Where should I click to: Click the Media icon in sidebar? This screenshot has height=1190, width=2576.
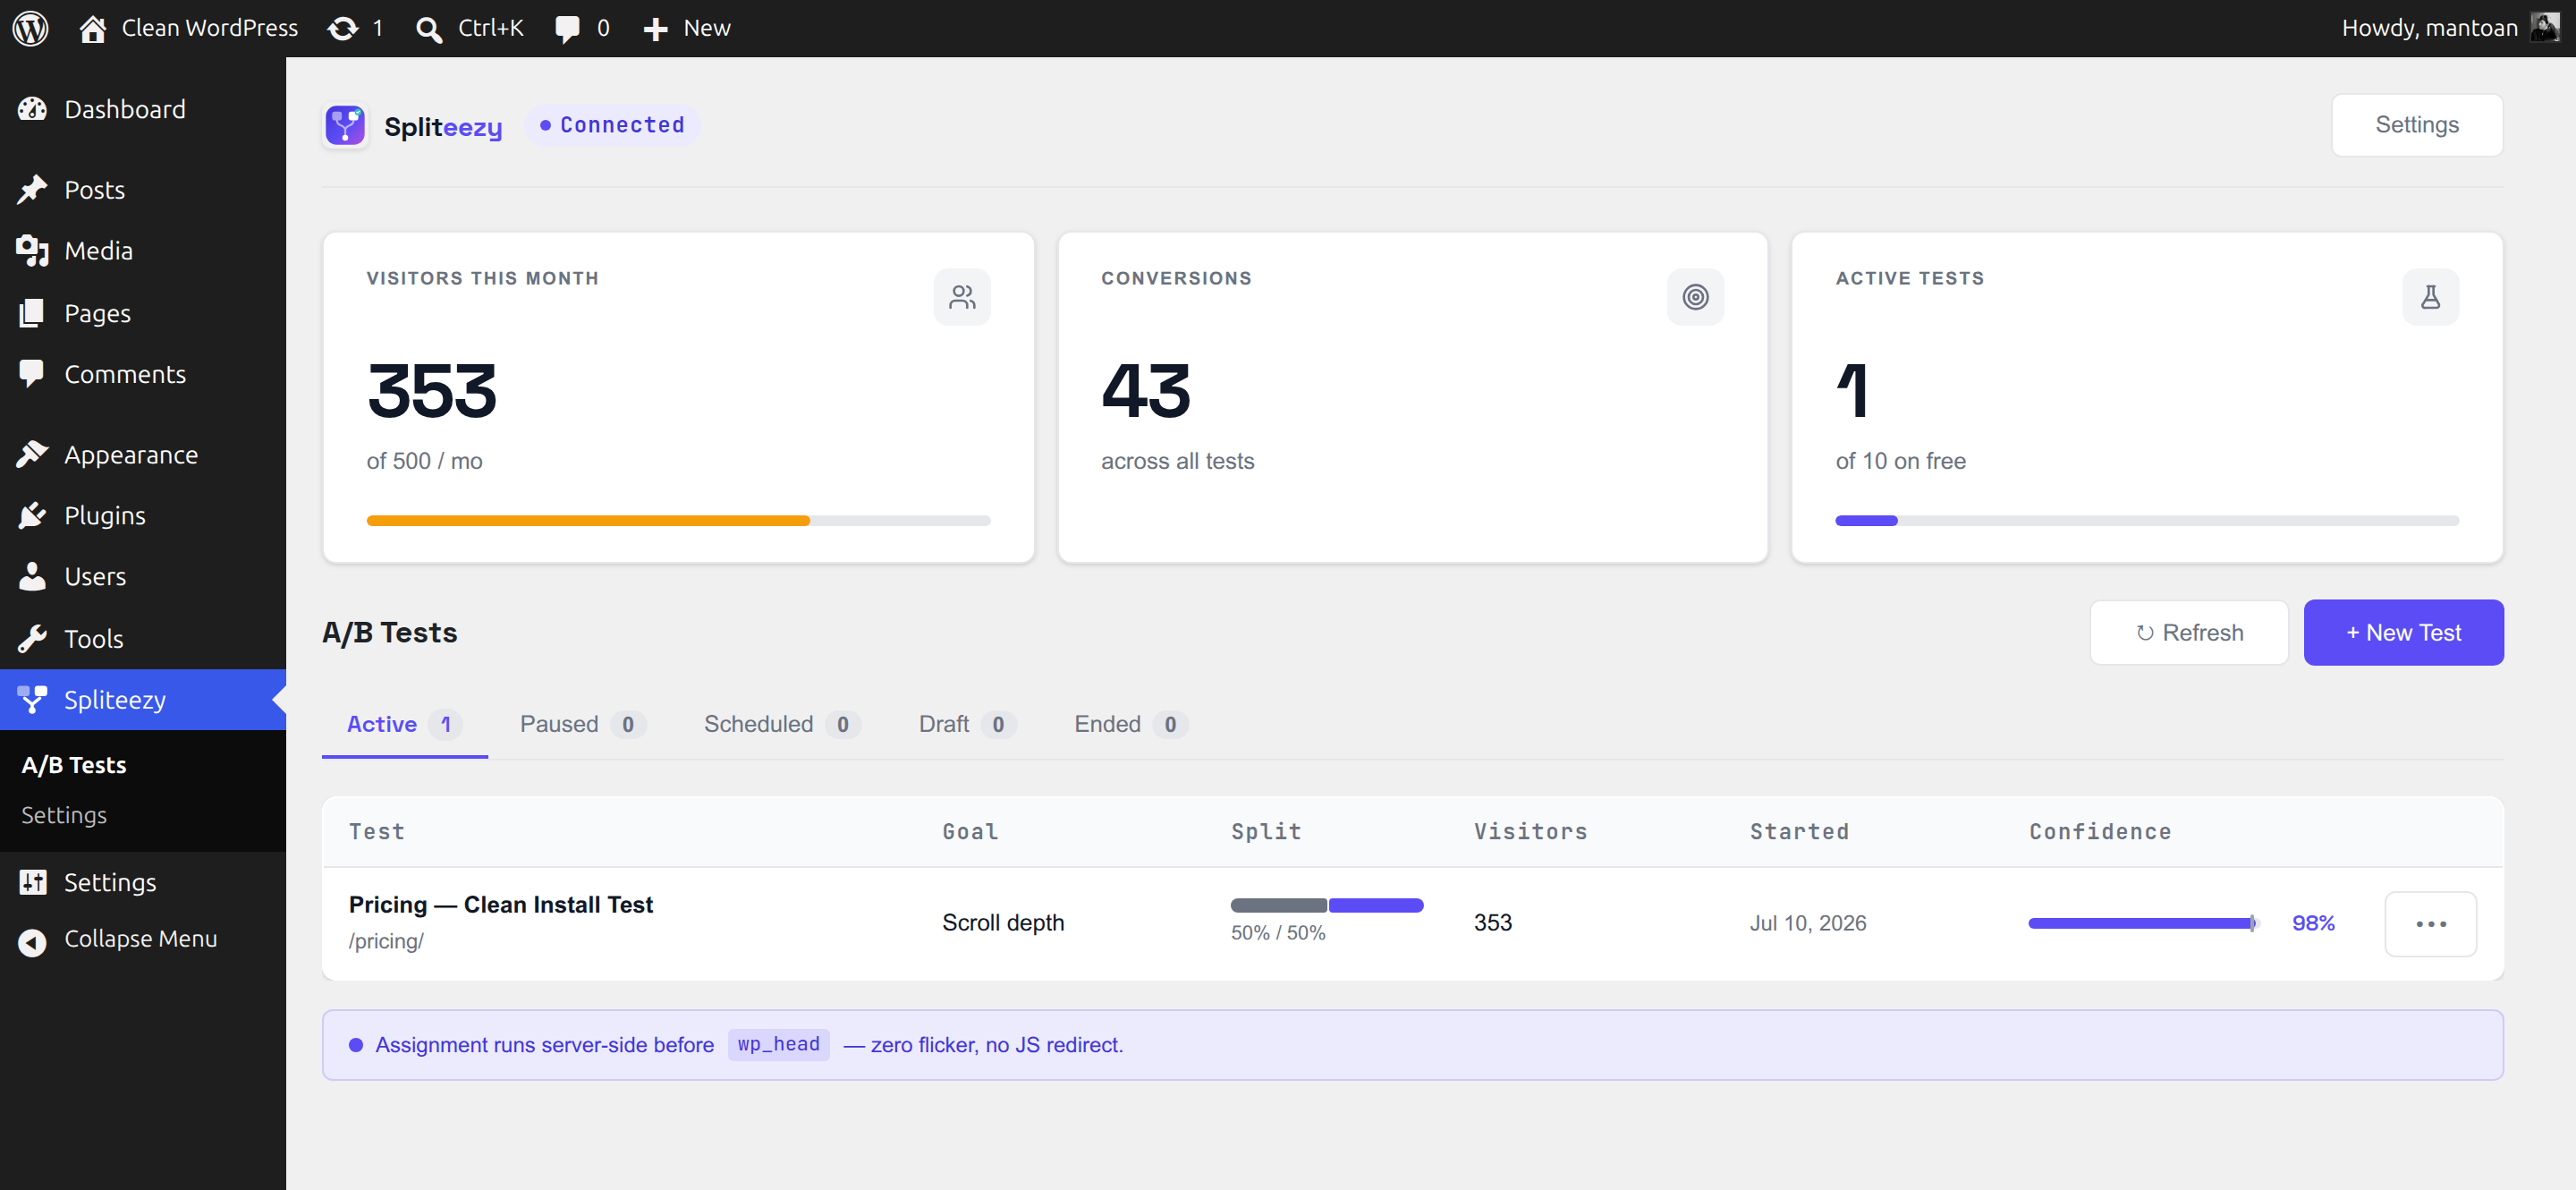tap(32, 250)
